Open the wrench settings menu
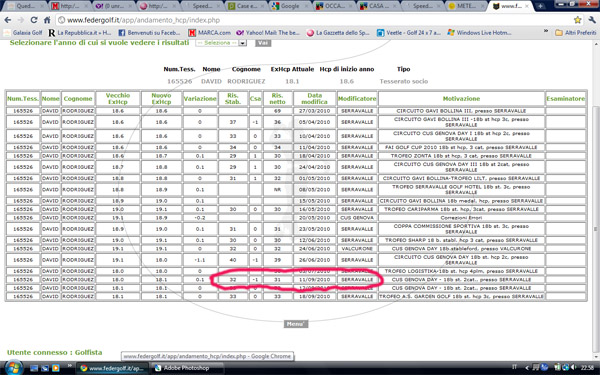Screen dimensions: 600x375 click(592, 20)
